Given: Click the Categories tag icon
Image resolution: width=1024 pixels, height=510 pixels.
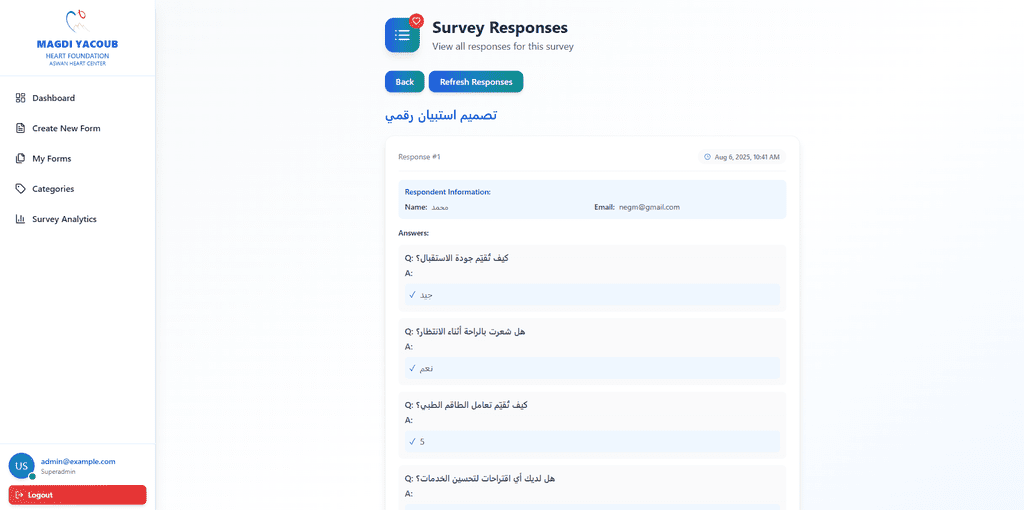Looking at the screenshot, I should 20,189.
